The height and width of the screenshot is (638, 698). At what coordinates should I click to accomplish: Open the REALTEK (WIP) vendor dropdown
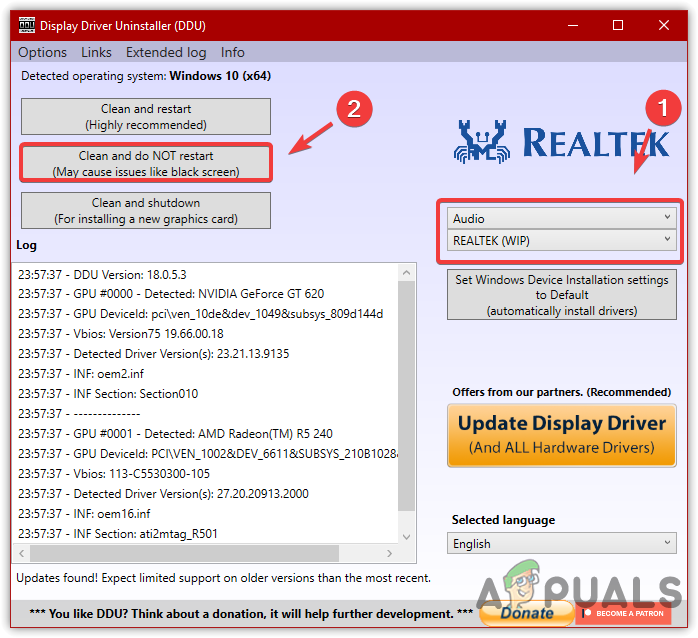562,240
